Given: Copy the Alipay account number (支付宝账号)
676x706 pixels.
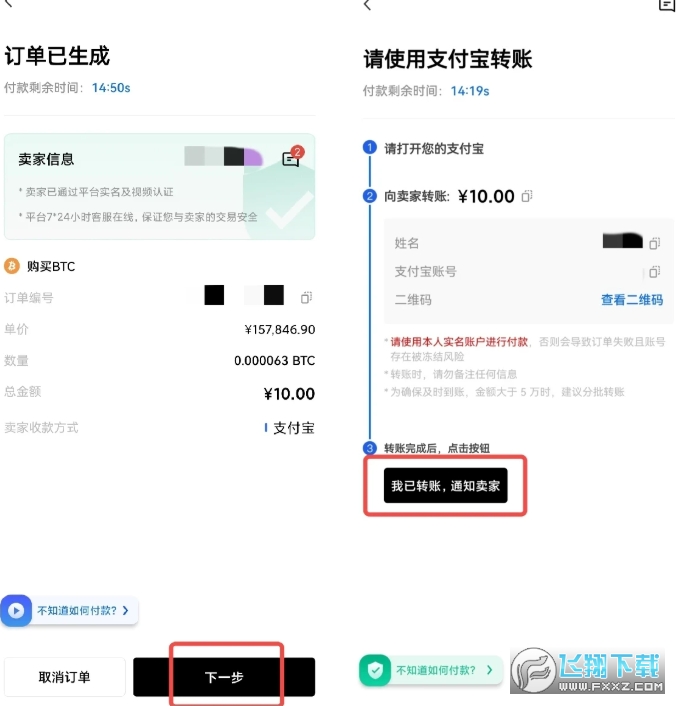Looking at the screenshot, I should pyautogui.click(x=654, y=272).
